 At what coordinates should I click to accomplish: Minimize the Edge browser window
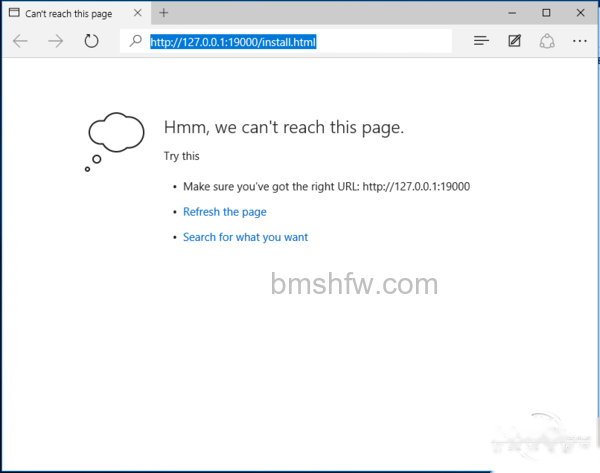click(512, 13)
